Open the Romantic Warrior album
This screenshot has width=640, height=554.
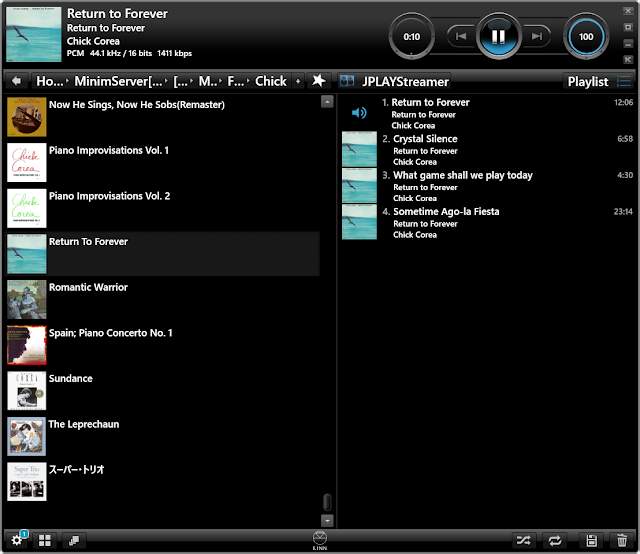pyautogui.click(x=162, y=299)
